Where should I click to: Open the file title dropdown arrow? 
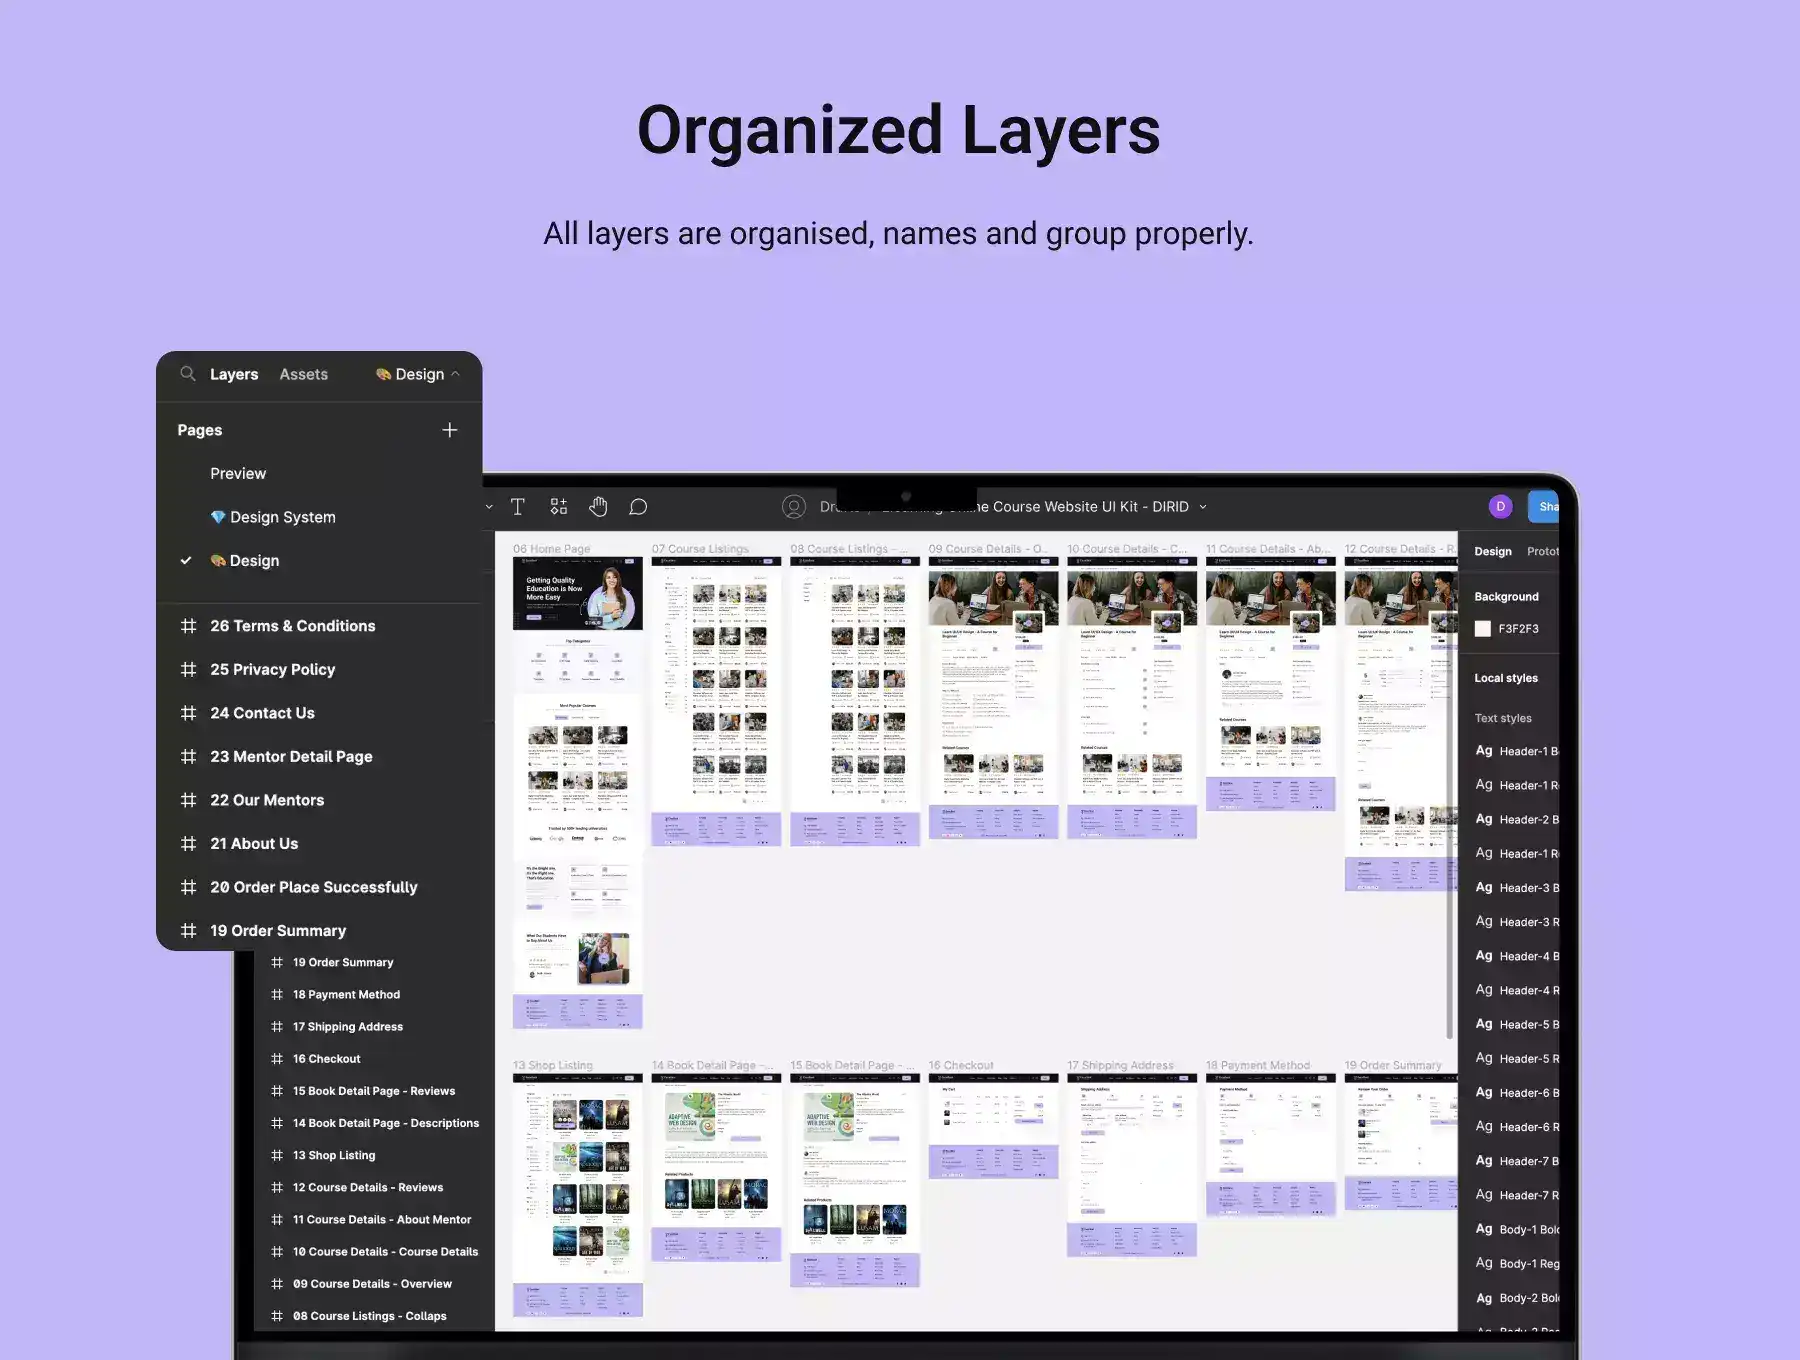point(1203,507)
